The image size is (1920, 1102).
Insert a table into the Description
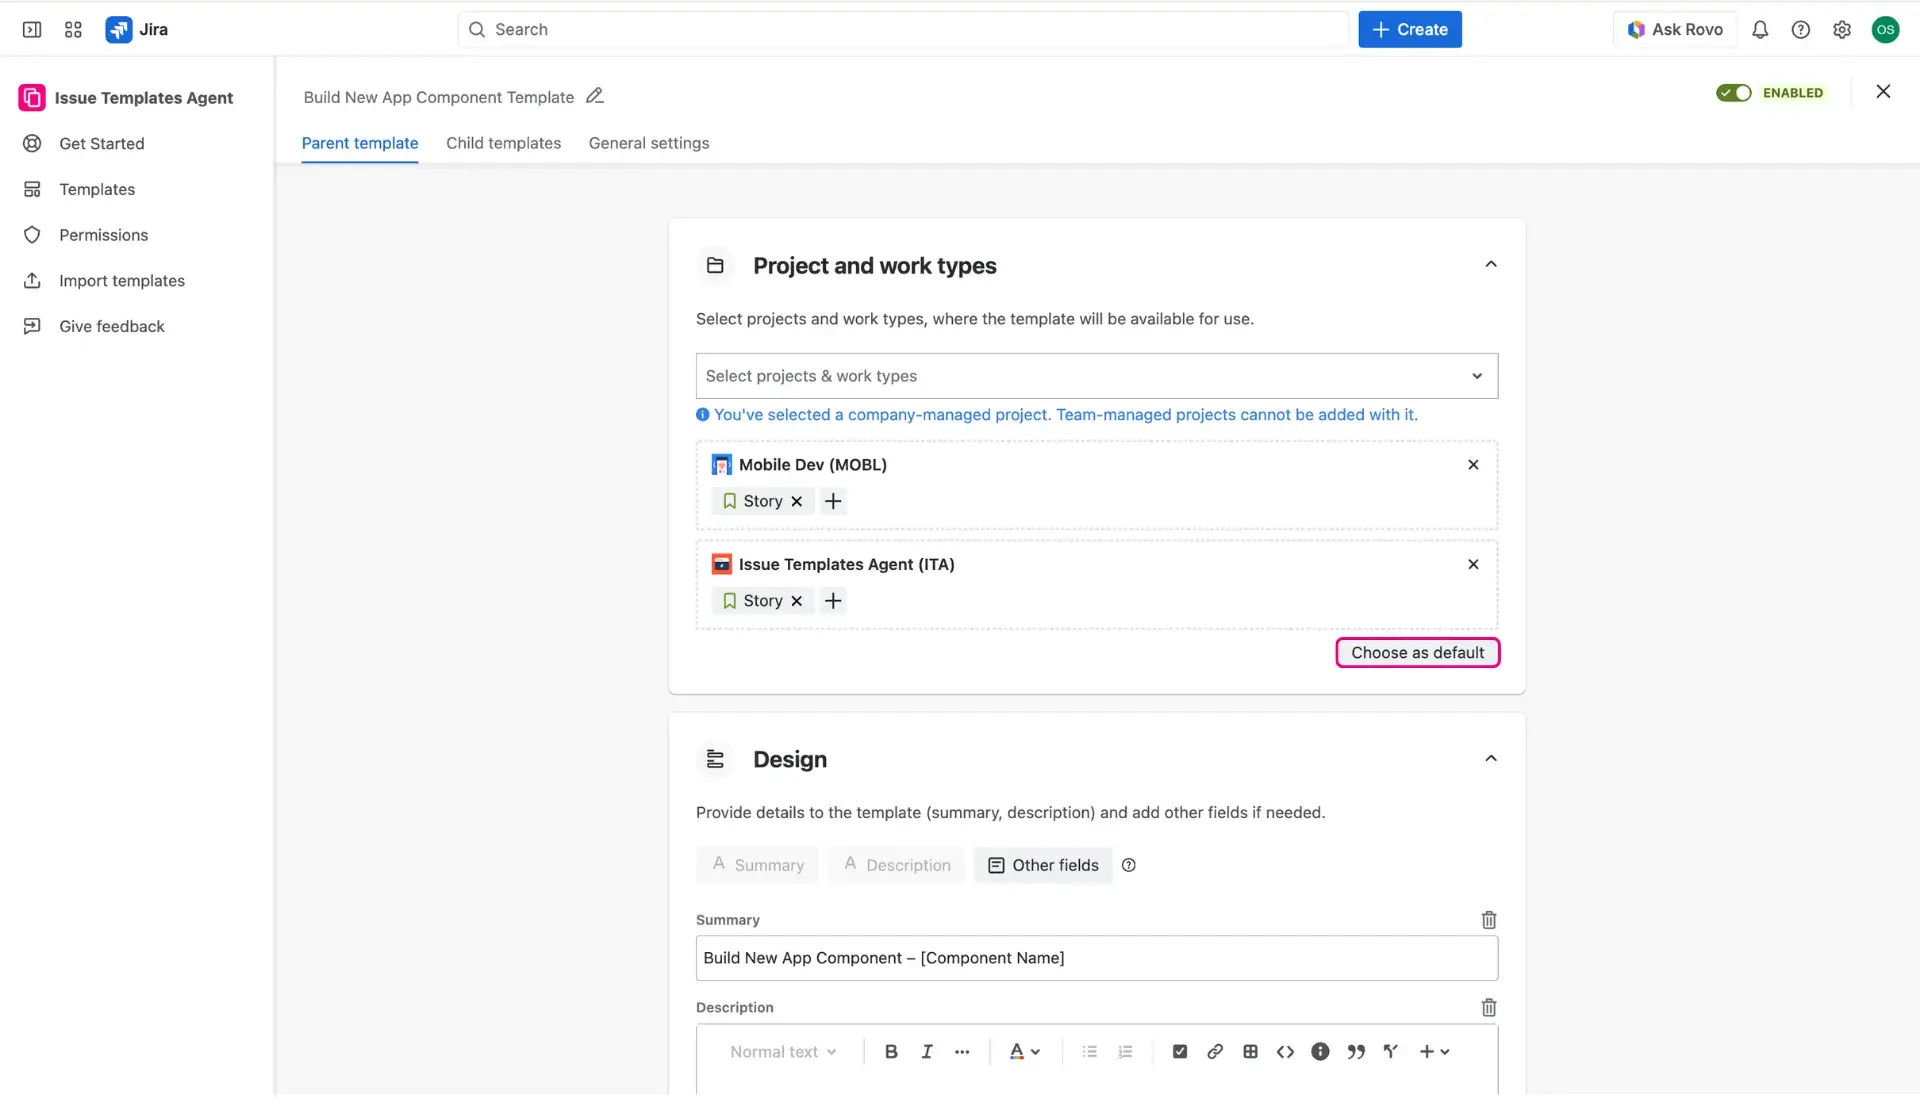1250,1051
